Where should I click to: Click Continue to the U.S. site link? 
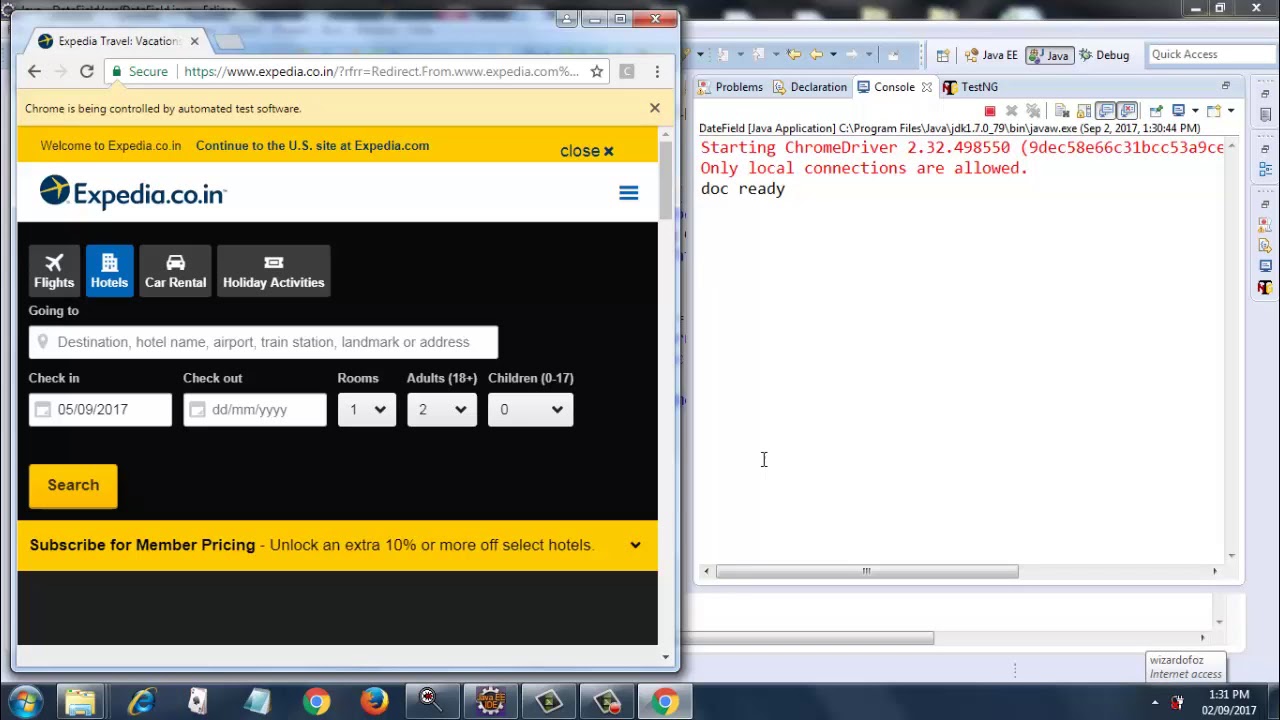[312, 146]
